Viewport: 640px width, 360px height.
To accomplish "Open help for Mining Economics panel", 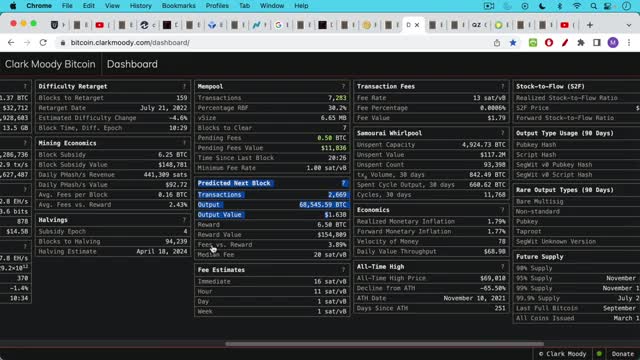I will coord(184,143).
